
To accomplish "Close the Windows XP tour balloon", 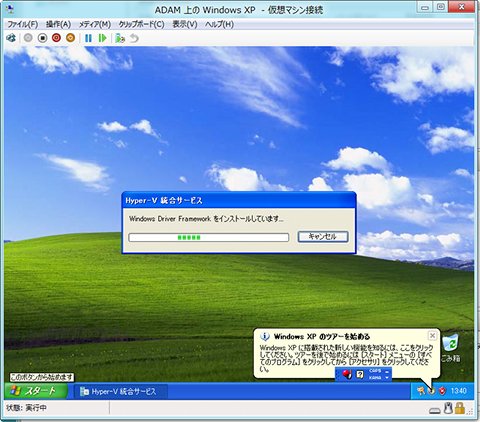I will coord(432,335).
